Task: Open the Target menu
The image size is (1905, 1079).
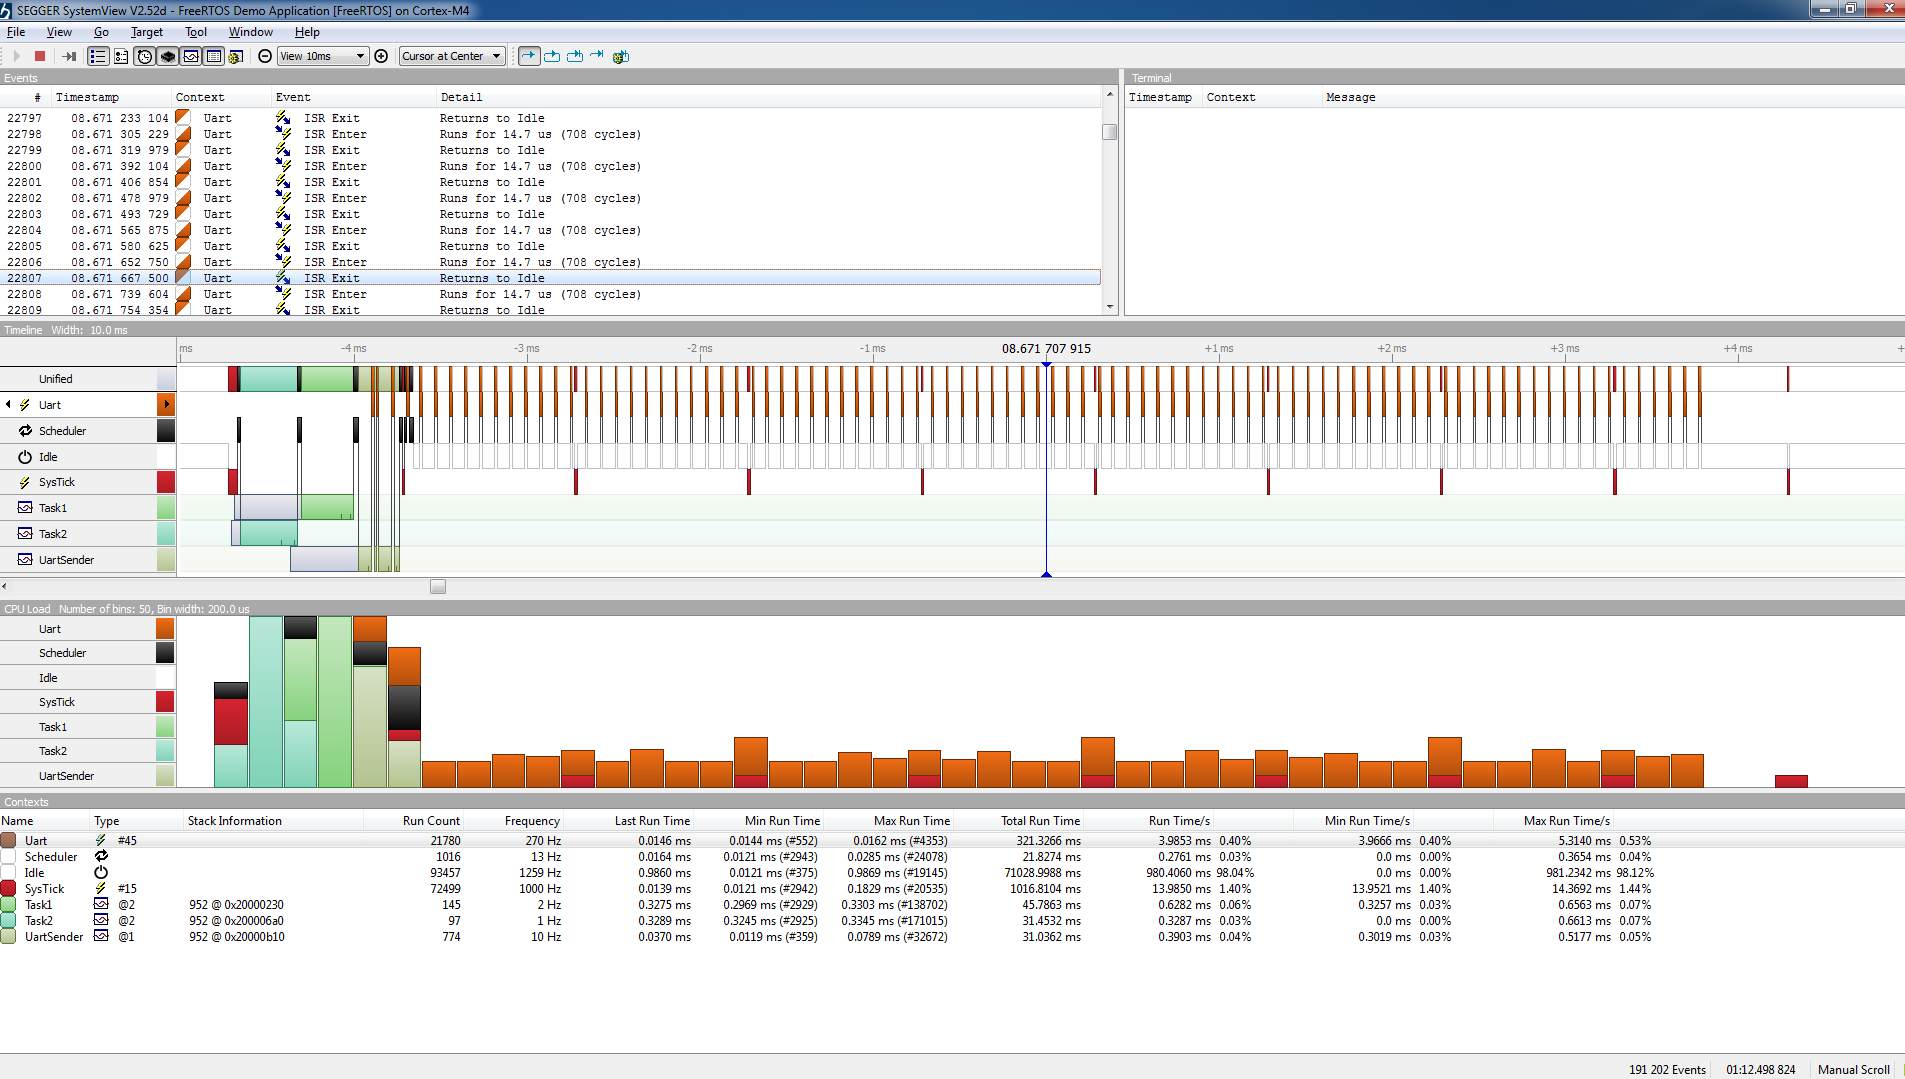Action: (146, 32)
